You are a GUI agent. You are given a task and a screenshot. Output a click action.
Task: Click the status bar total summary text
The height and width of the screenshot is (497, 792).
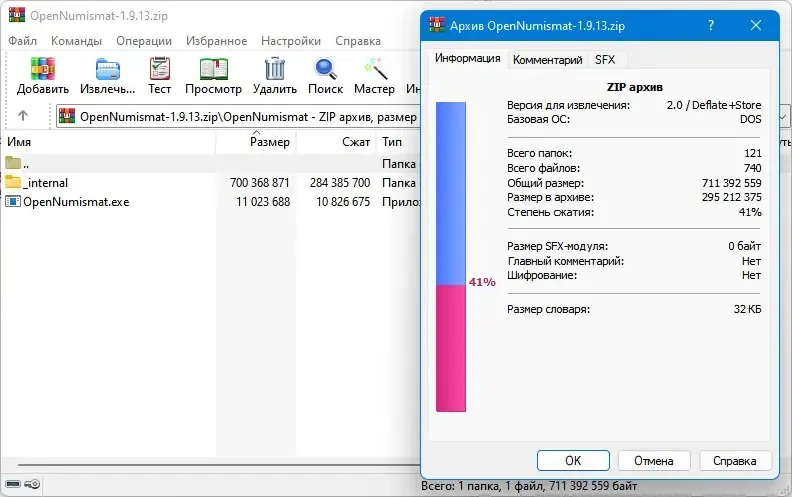(529, 486)
